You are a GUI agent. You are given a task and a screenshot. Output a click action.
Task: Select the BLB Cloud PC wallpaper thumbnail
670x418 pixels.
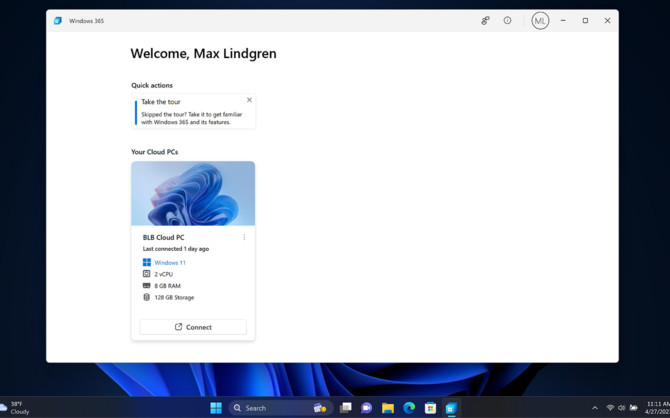click(193, 193)
